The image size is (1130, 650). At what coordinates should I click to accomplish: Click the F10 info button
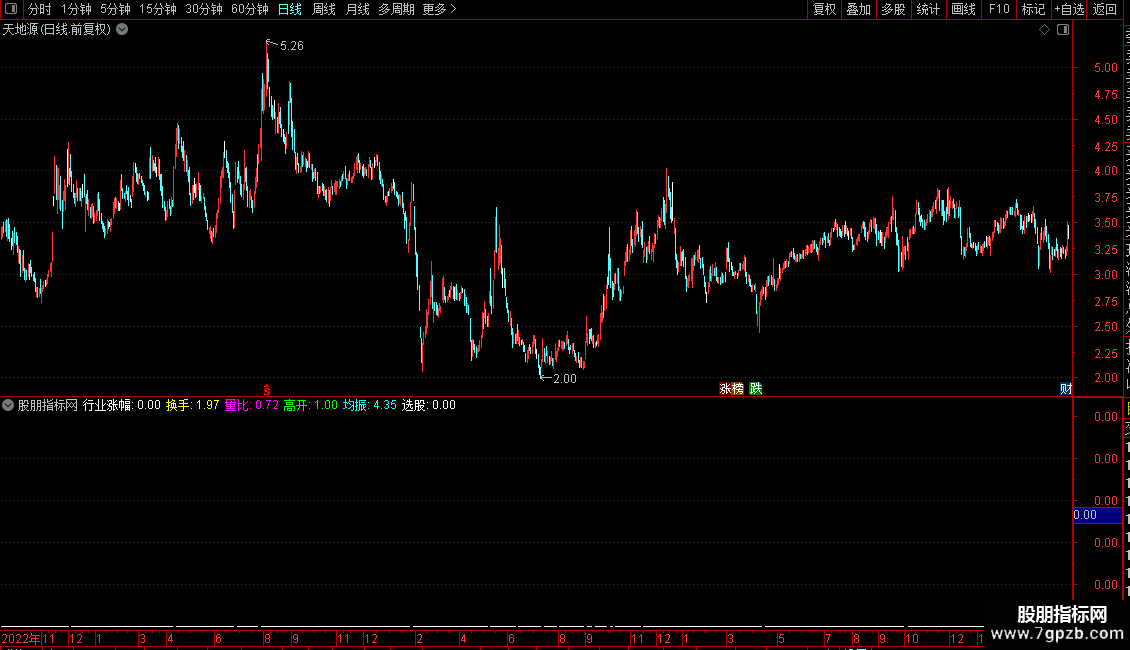tap(999, 9)
